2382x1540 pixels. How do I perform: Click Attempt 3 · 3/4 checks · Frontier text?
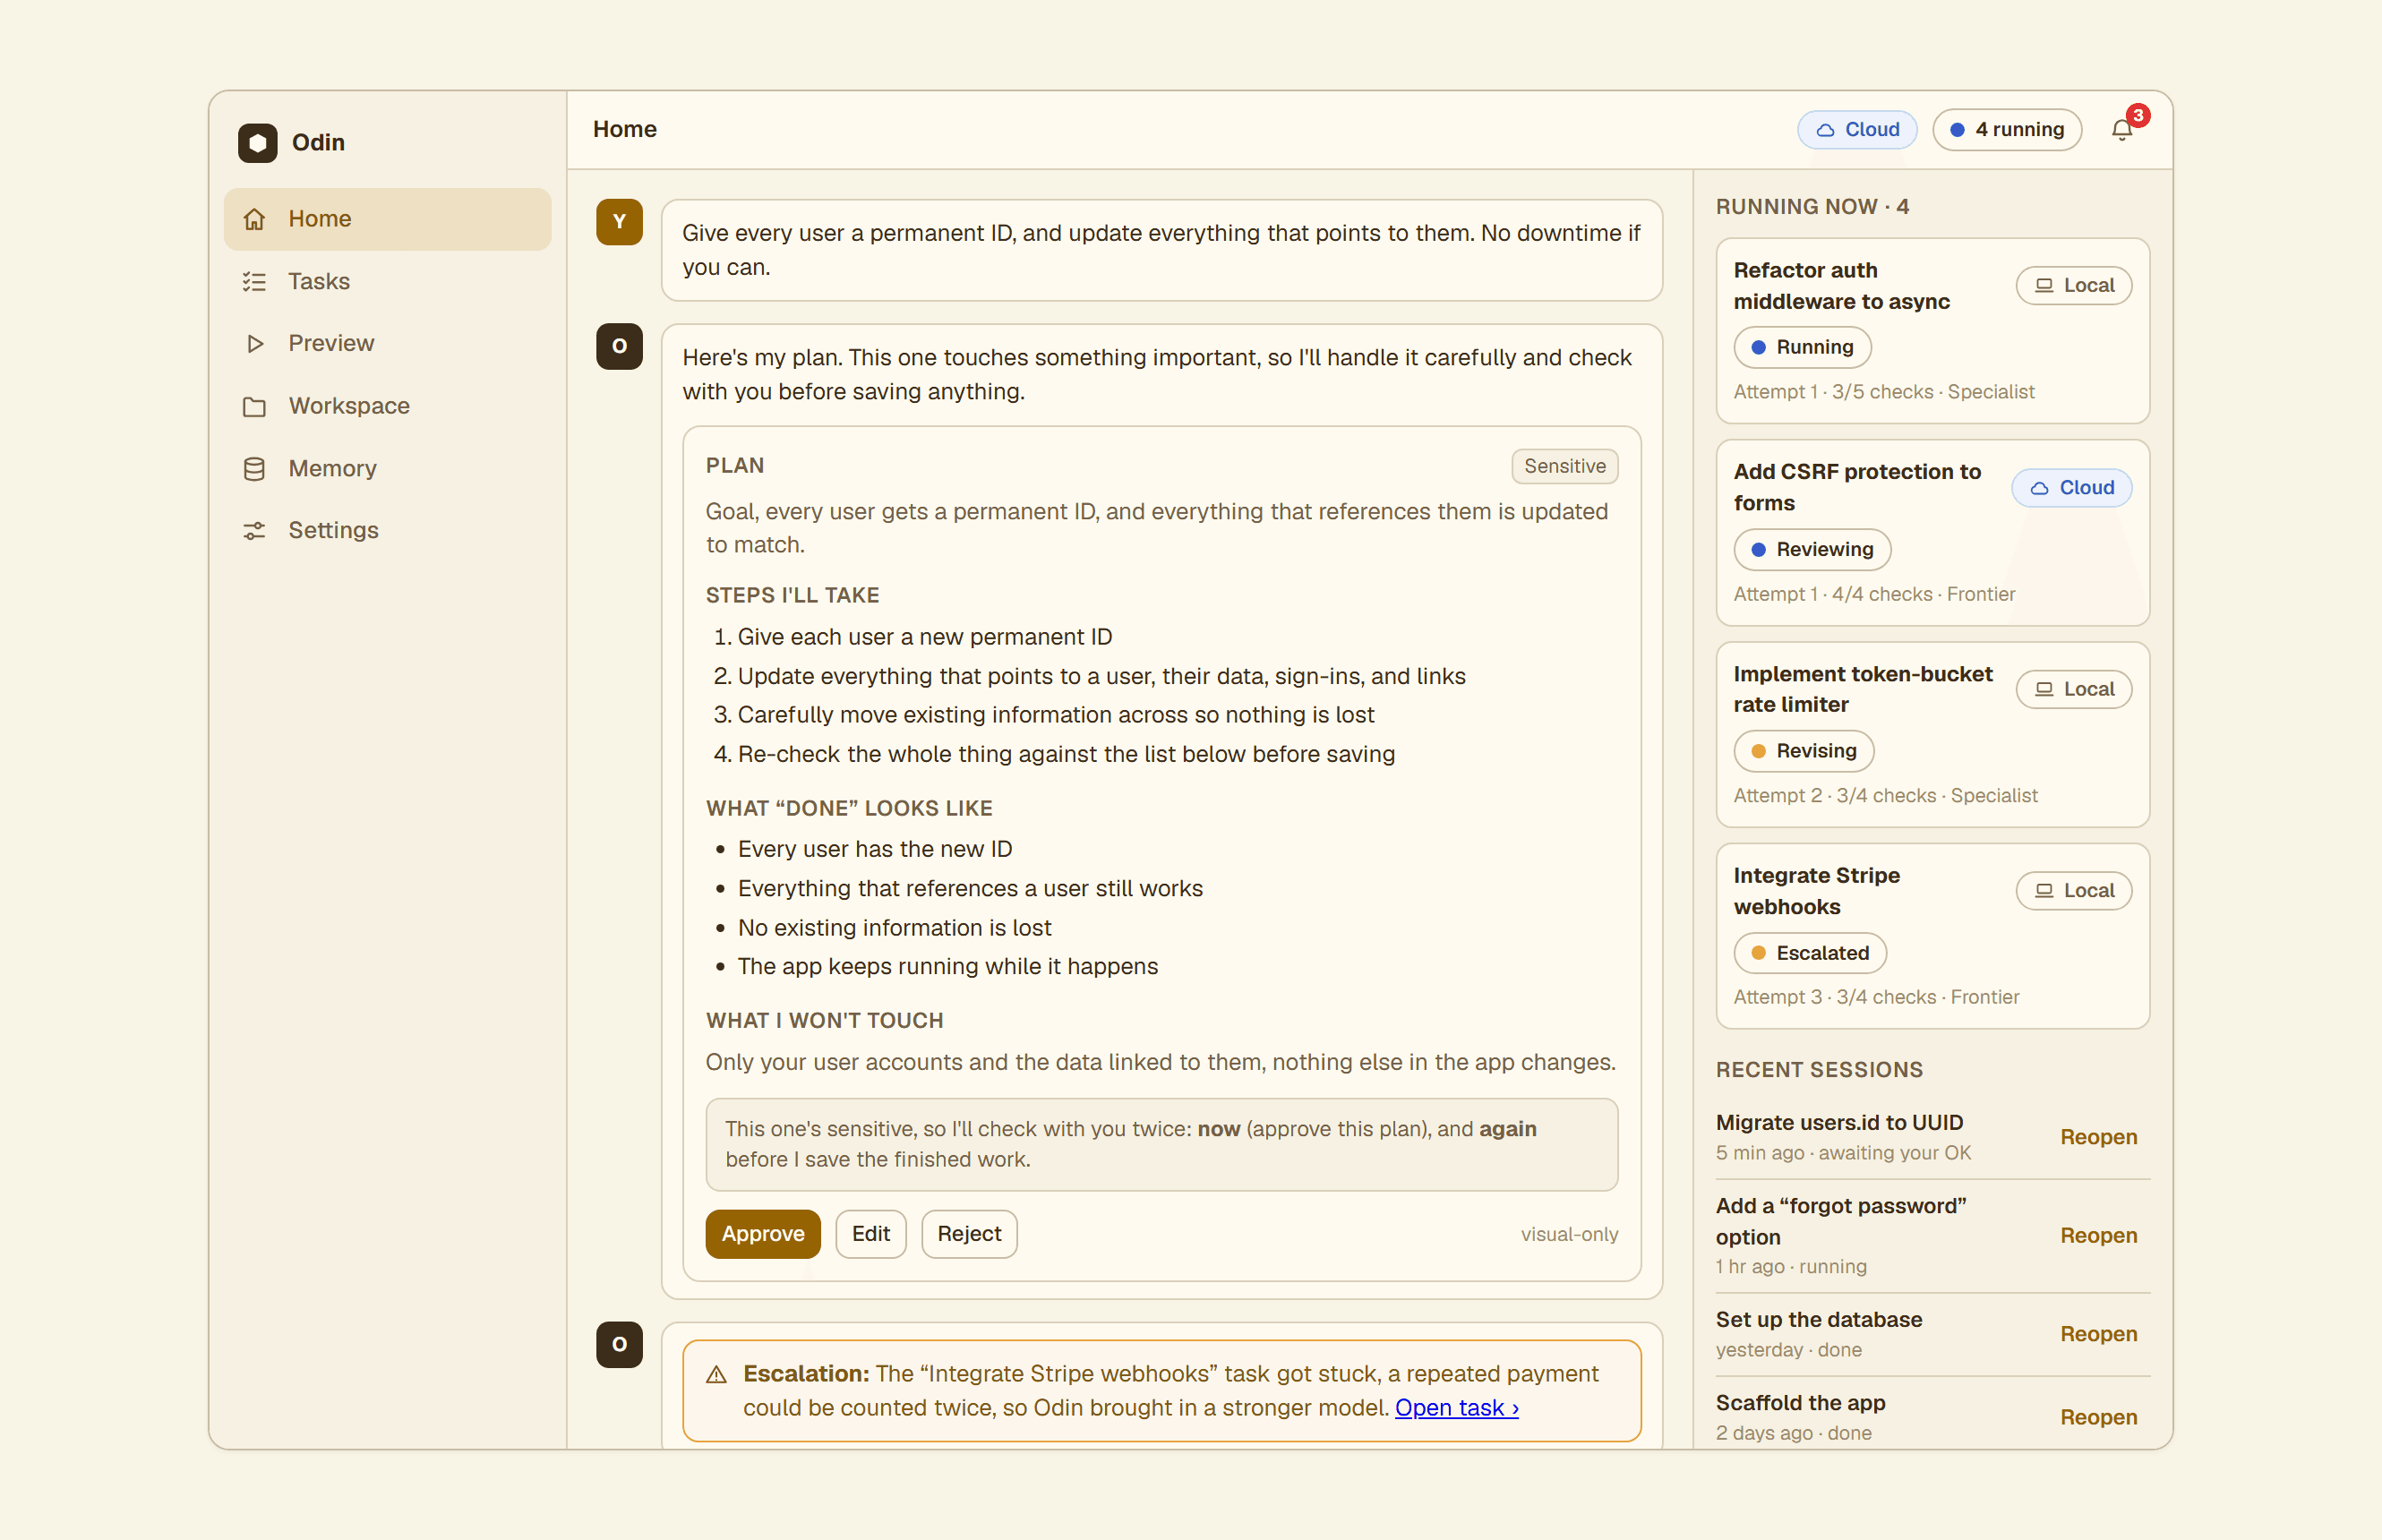(x=1876, y=997)
